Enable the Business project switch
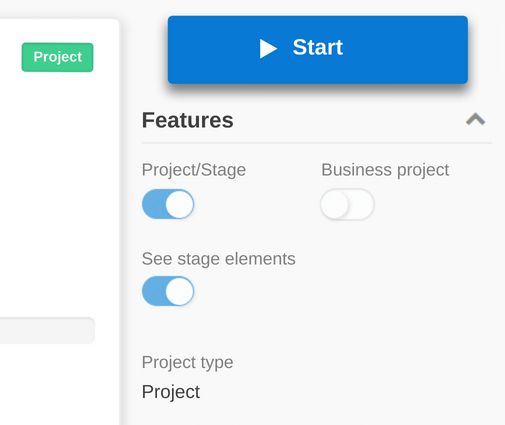This screenshot has height=425, width=505. [347, 204]
